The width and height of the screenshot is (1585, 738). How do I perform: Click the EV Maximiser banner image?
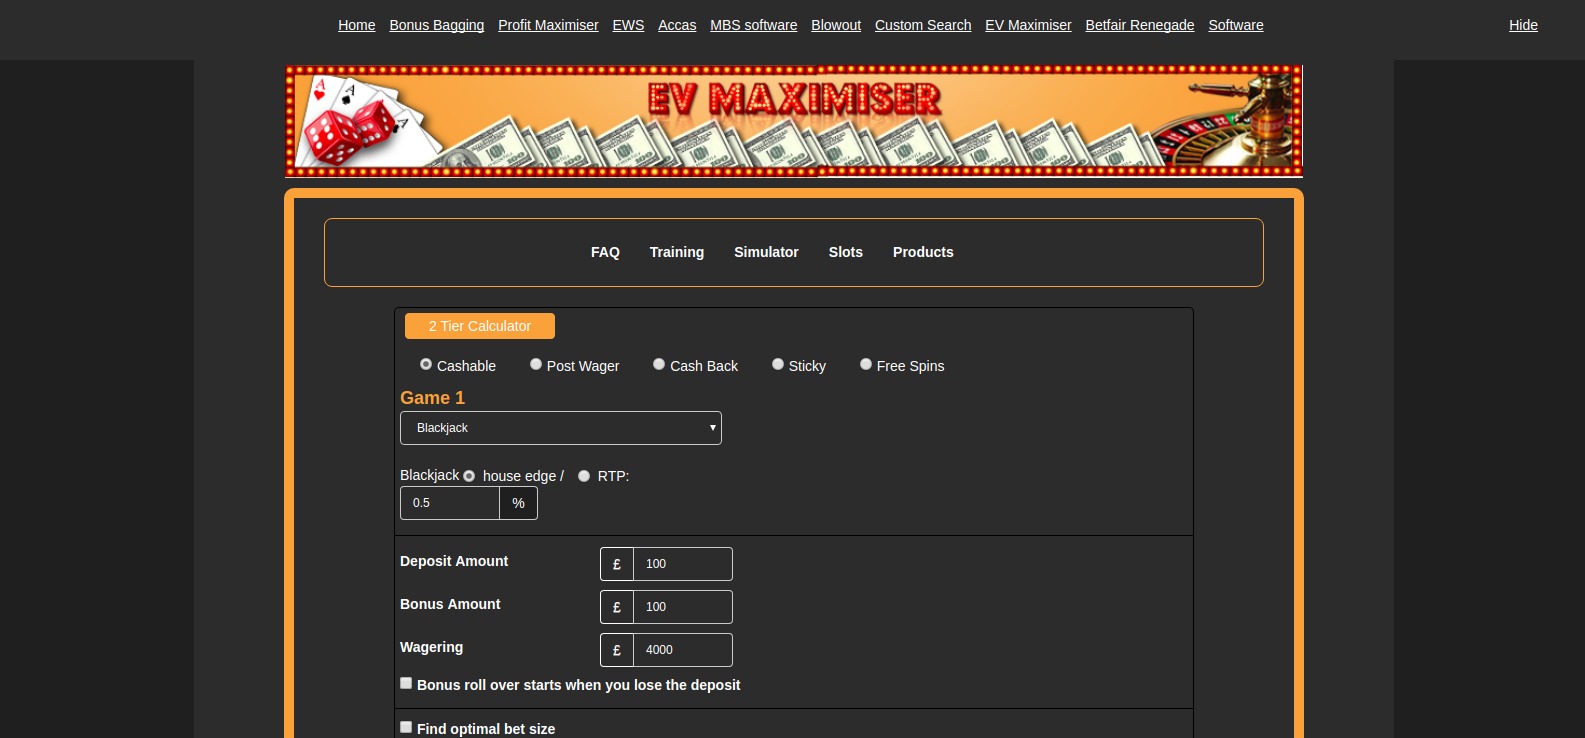(794, 121)
